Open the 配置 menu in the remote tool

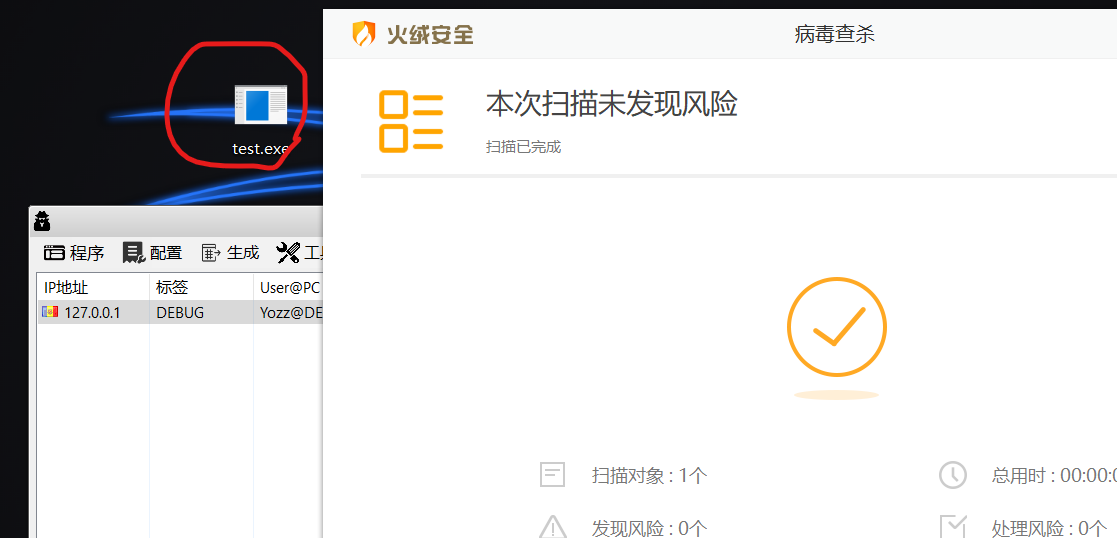click(152, 252)
